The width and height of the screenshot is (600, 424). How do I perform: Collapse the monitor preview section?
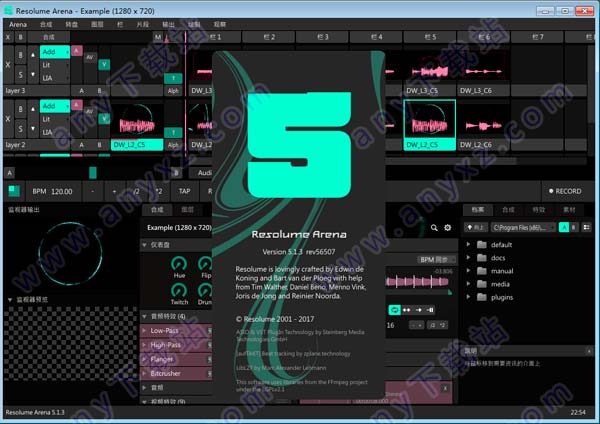click(x=10, y=300)
